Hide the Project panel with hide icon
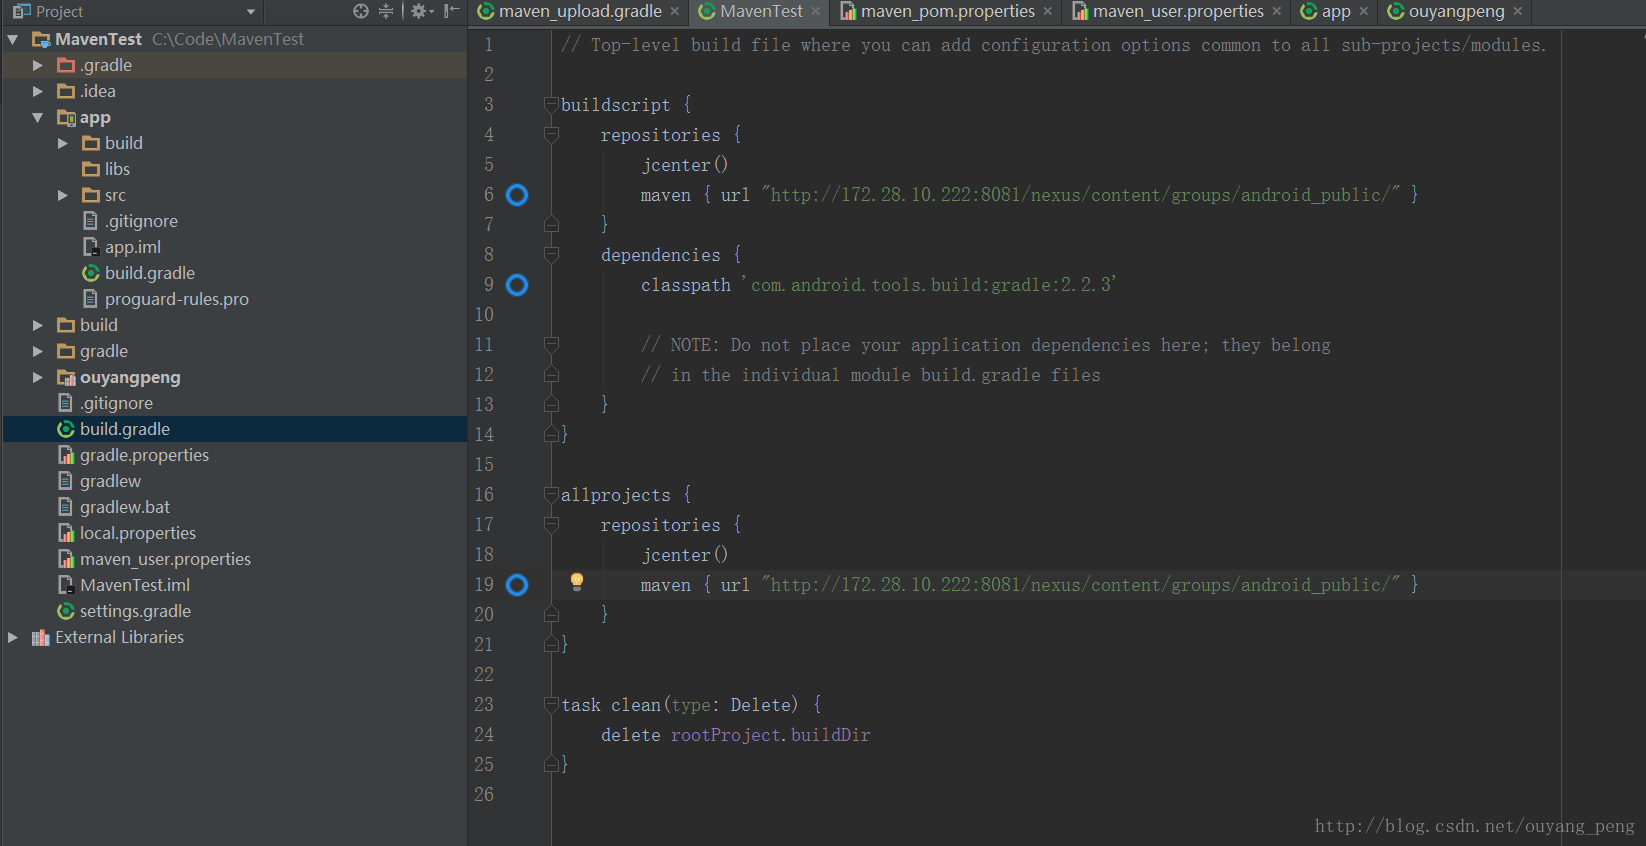Viewport: 1646px width, 846px height. point(452,11)
